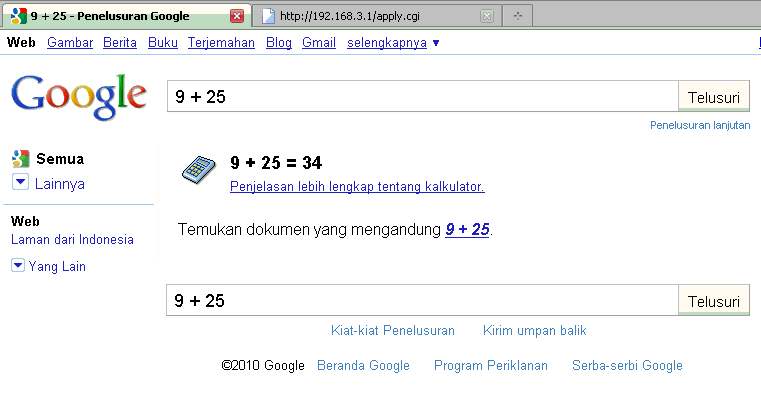Click the Yang Lain link text

point(57,266)
